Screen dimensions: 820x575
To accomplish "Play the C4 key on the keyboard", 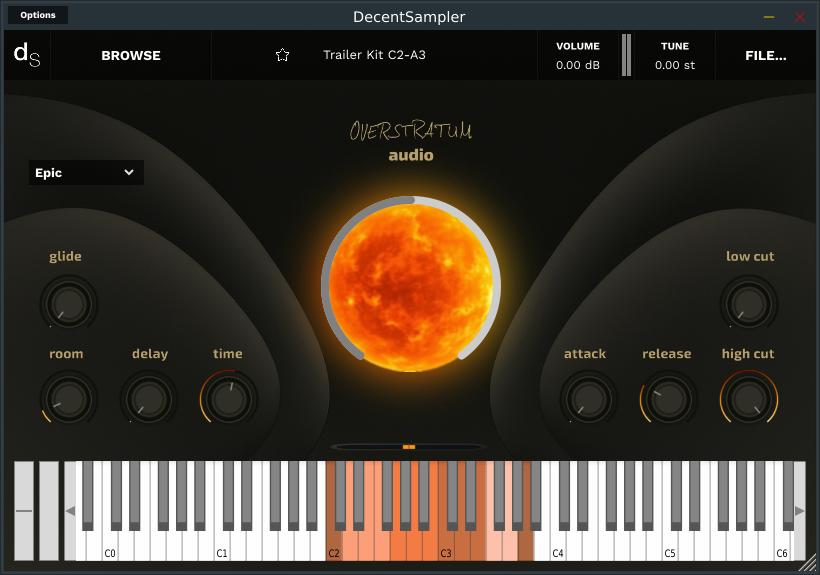I will [x=557, y=544].
